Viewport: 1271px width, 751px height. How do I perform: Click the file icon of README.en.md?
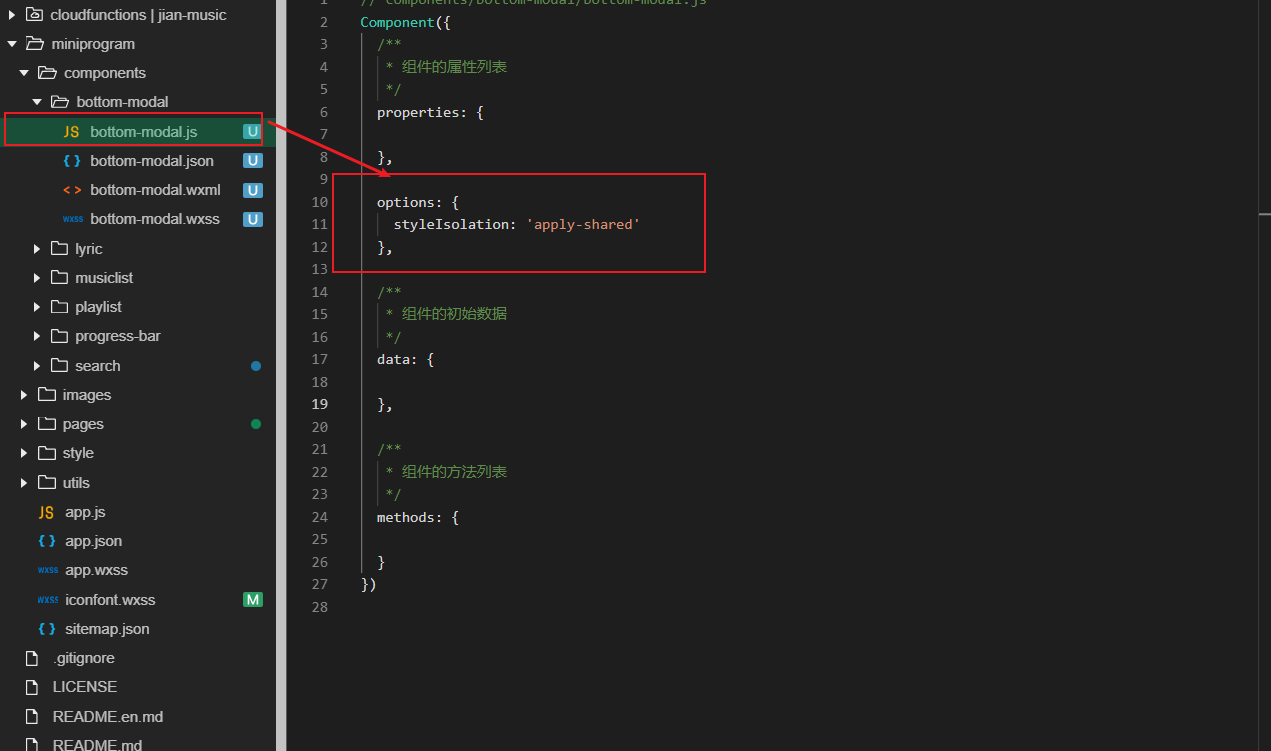pos(33,717)
